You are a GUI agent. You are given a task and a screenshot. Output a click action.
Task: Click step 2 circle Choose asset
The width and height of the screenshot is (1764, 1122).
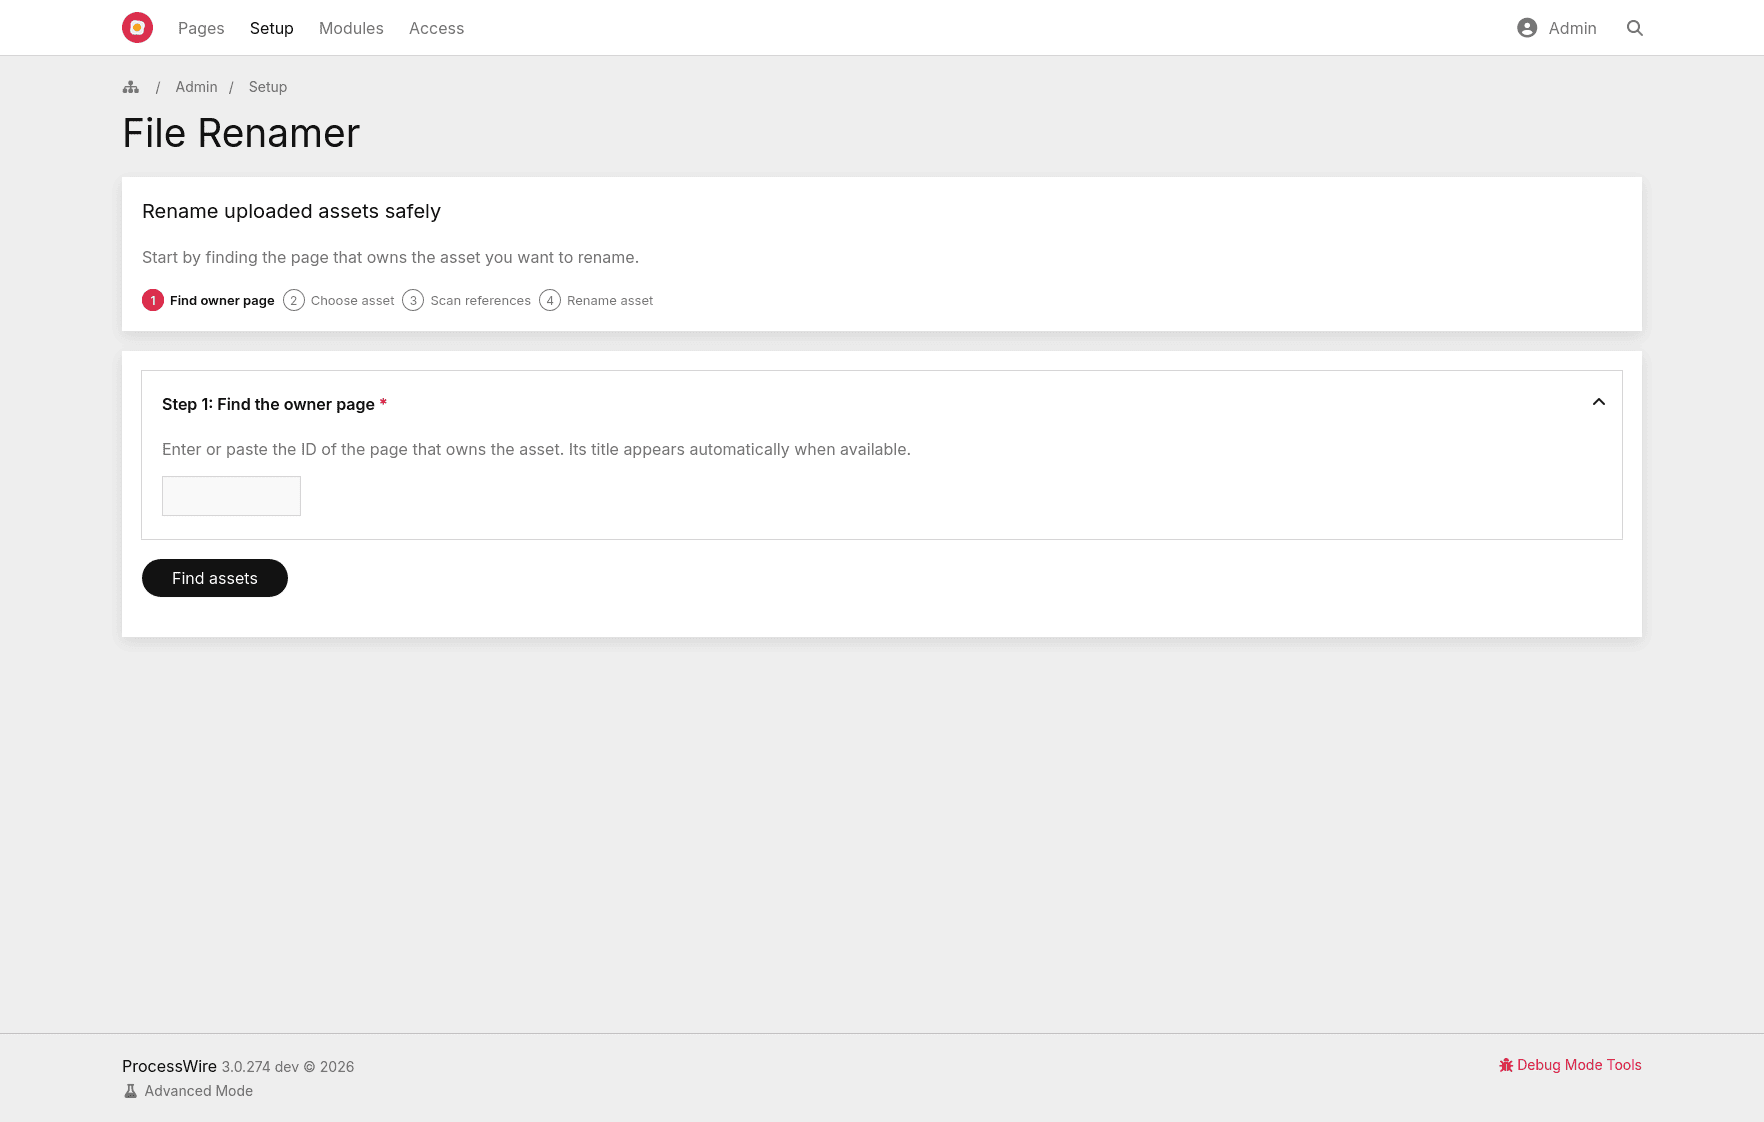(x=294, y=300)
